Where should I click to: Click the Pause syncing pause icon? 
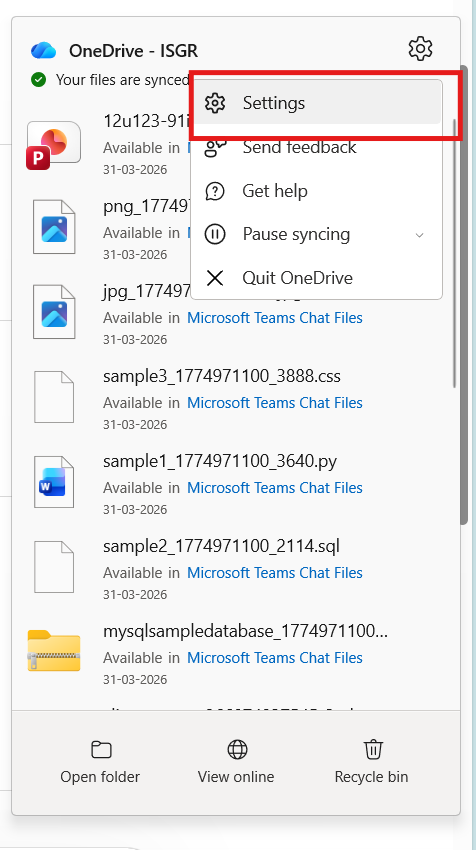coord(215,234)
